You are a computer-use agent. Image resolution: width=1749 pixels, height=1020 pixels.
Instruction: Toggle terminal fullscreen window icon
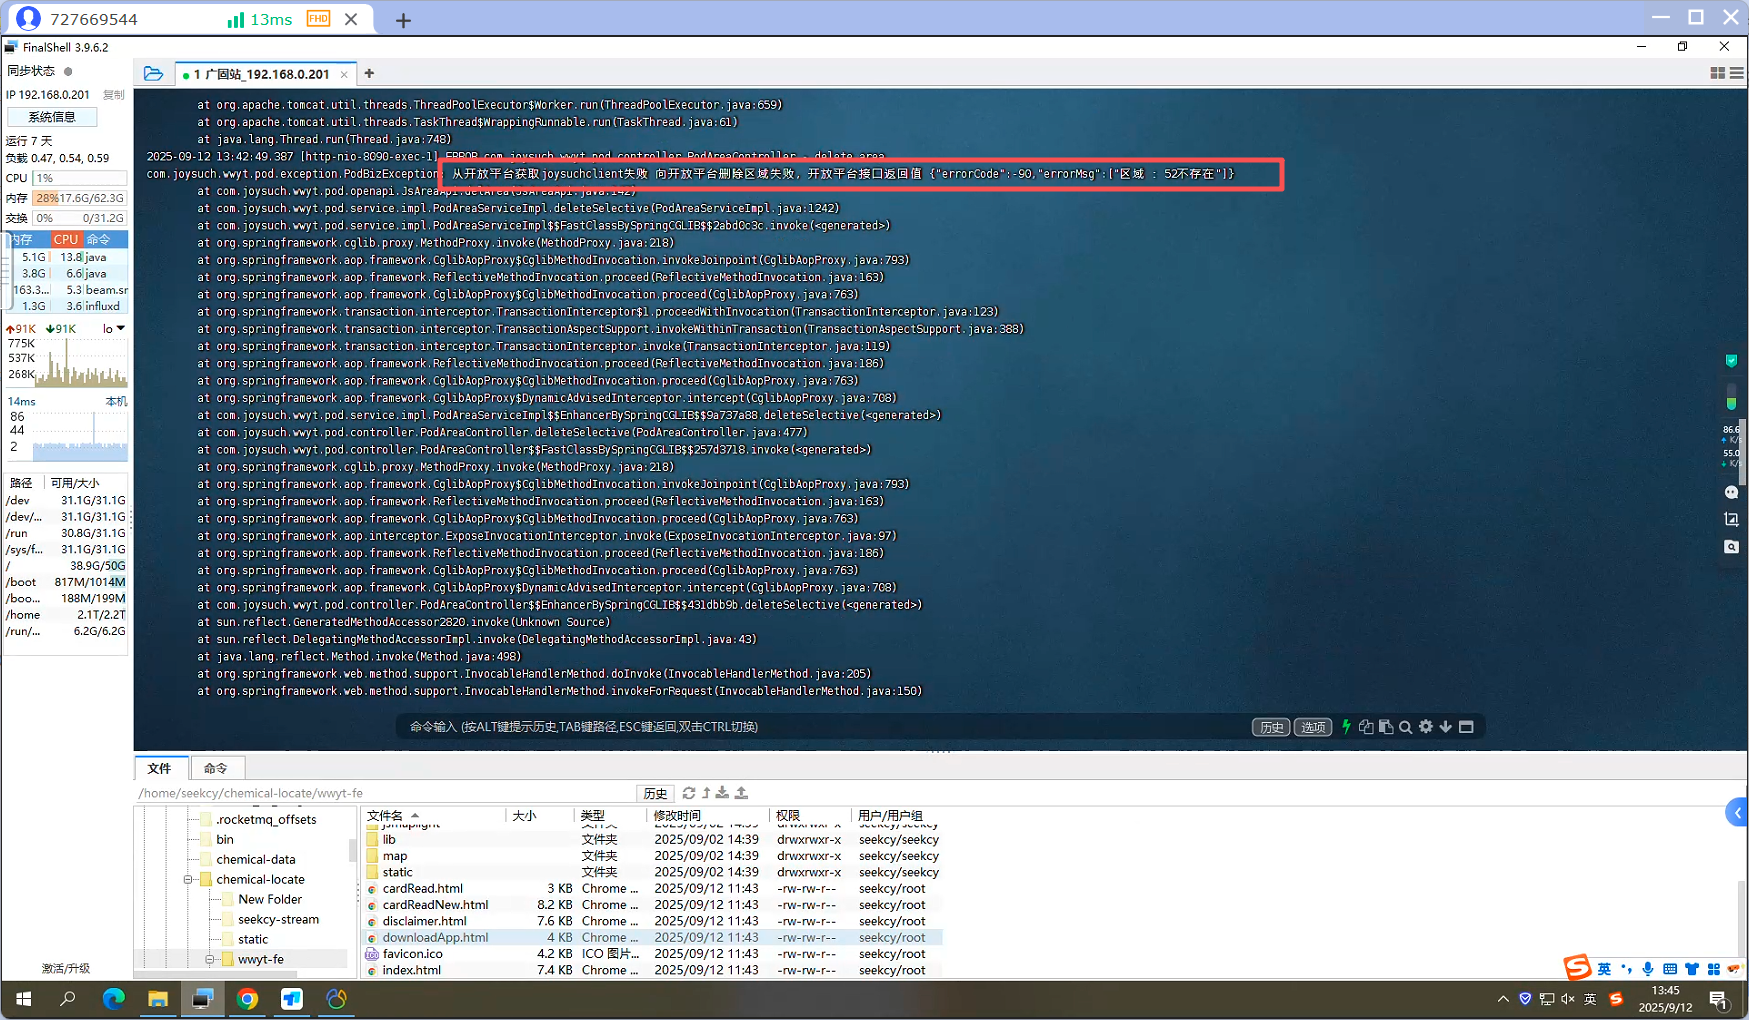(x=1466, y=727)
